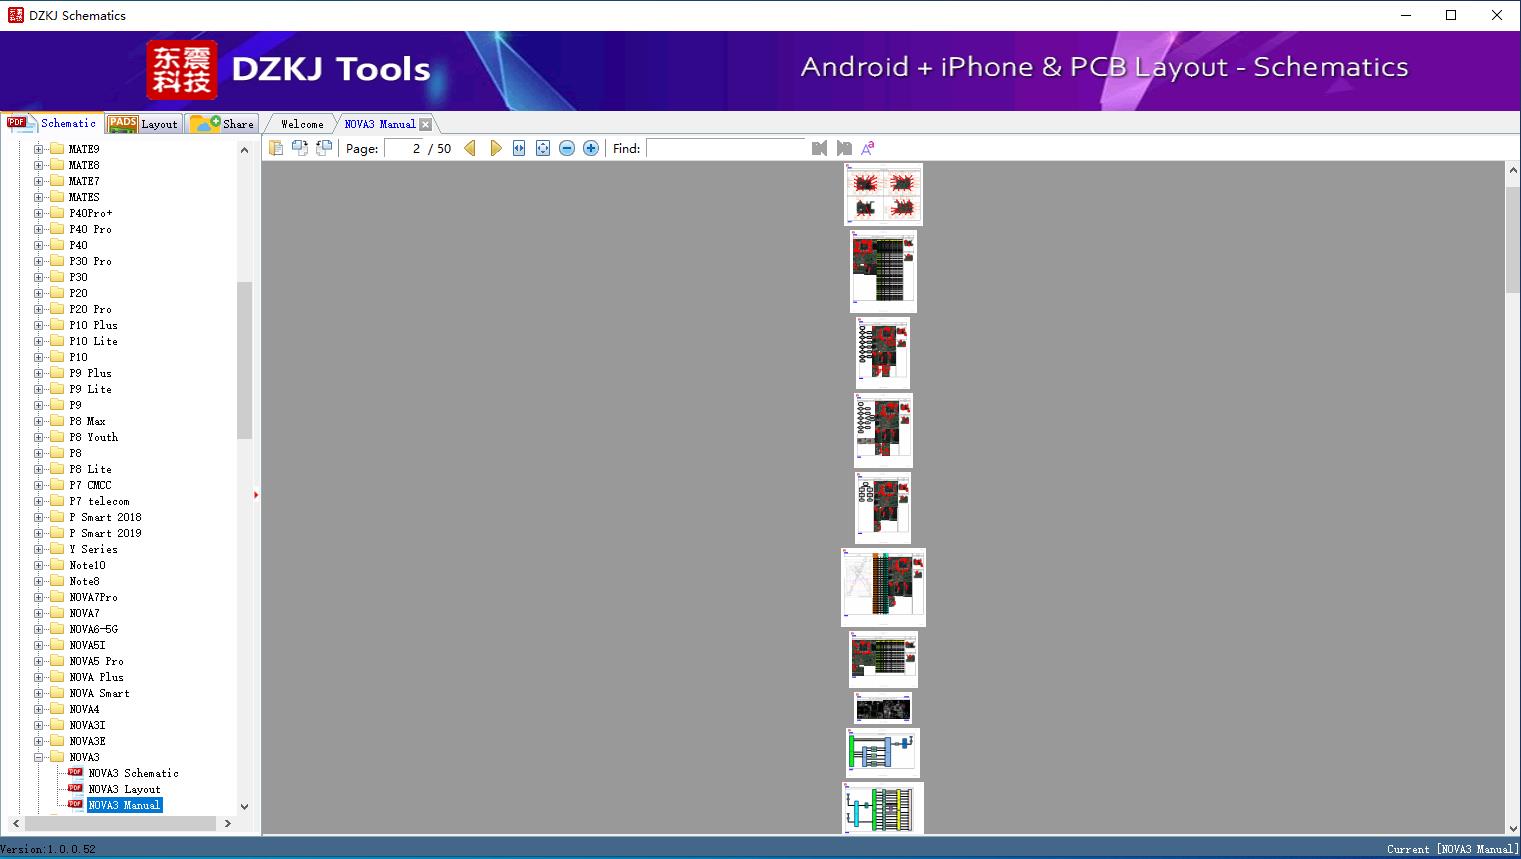
Task: Collapse the sidebar with the red splitter arrow
Action: [256, 494]
